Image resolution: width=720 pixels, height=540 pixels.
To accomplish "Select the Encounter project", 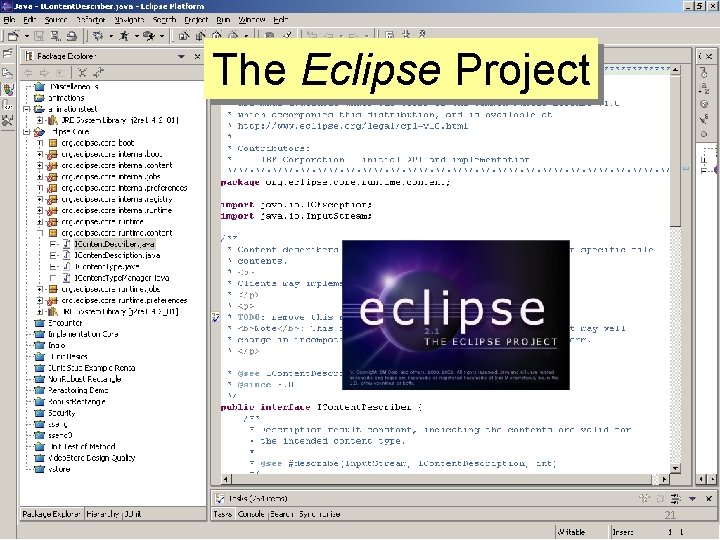I will click(x=65, y=323).
